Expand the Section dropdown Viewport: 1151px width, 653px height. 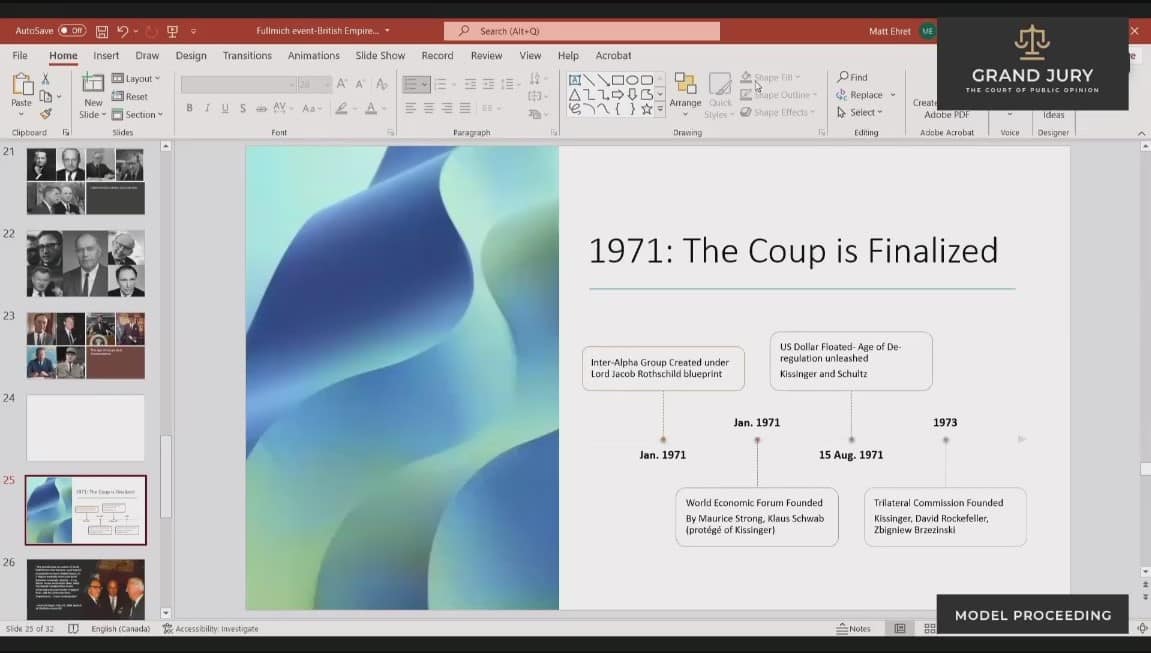coord(139,114)
